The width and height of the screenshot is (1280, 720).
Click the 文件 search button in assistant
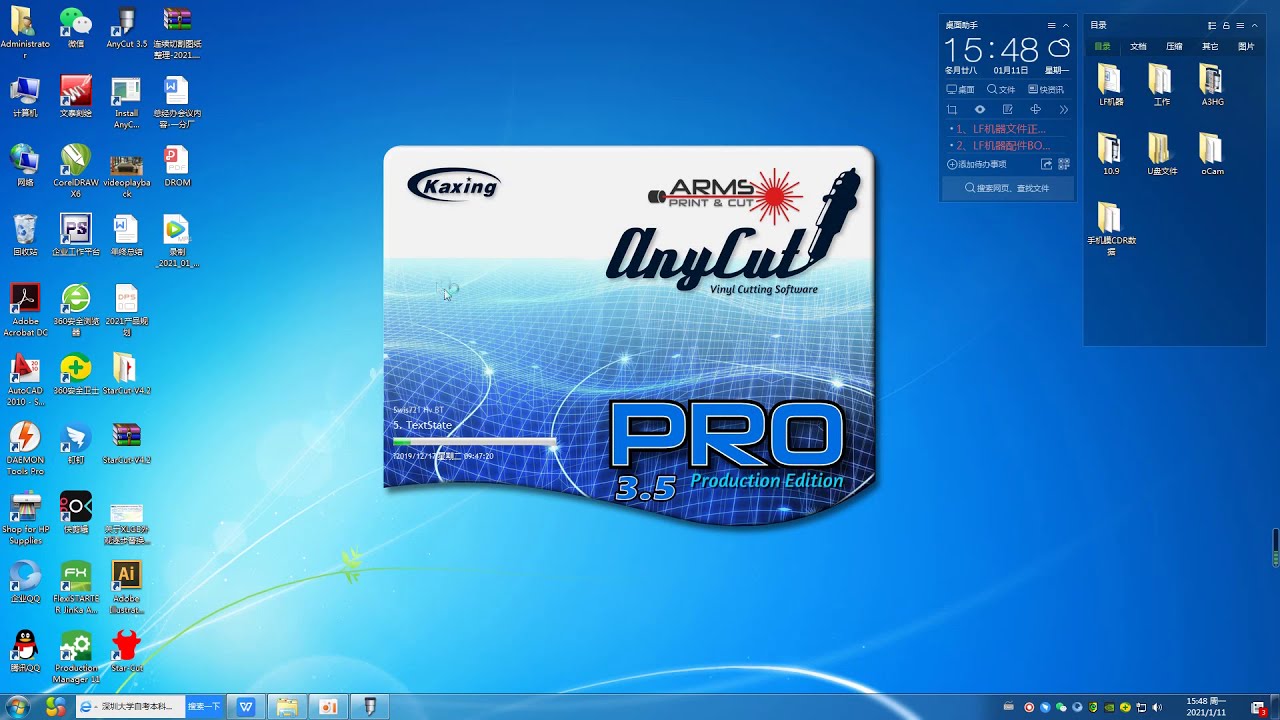click(1001, 89)
